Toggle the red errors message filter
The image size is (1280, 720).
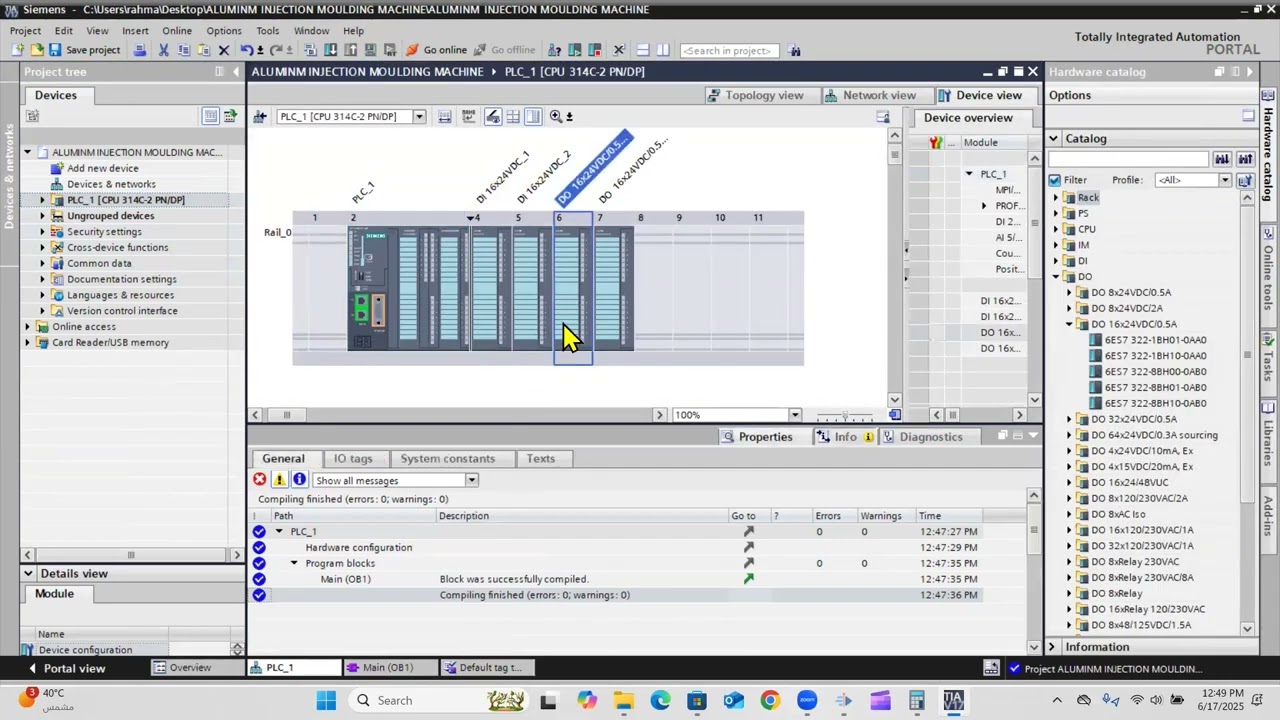tap(260, 480)
